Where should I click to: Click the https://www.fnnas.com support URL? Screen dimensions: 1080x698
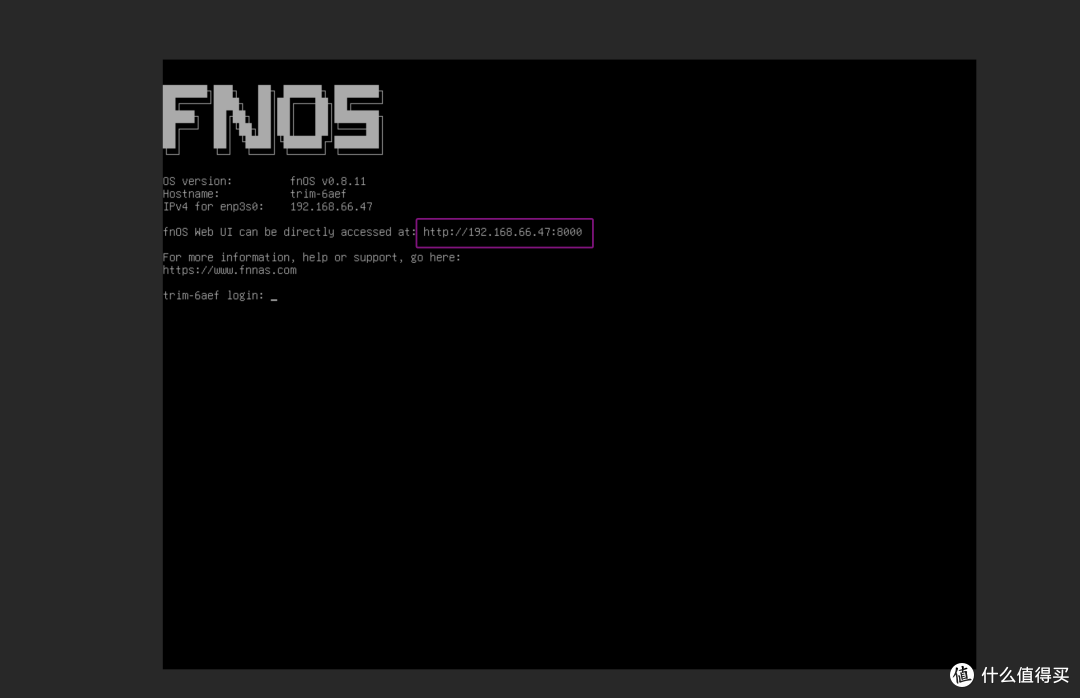click(229, 270)
